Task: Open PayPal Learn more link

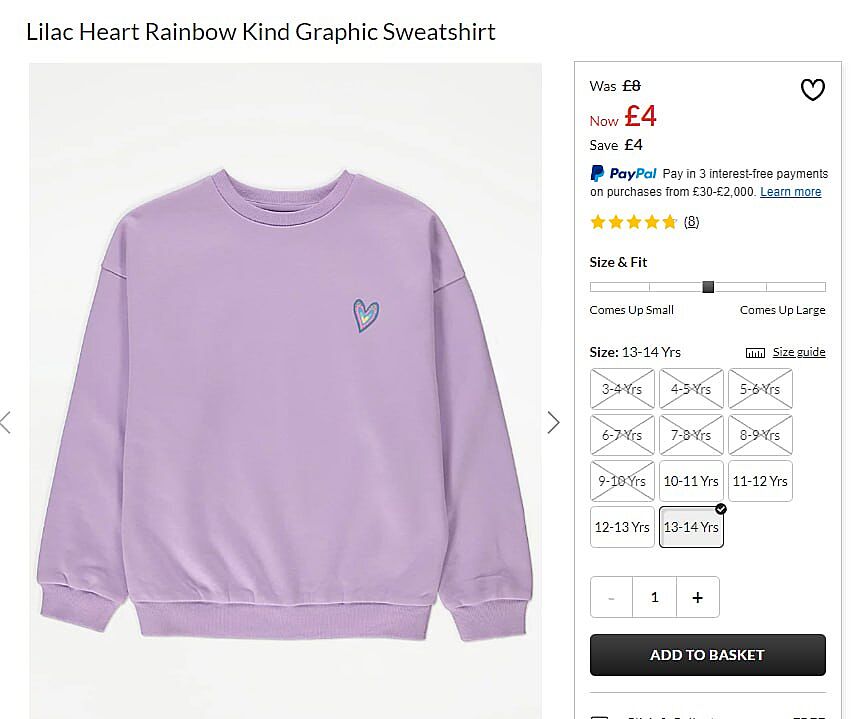Action: [790, 192]
